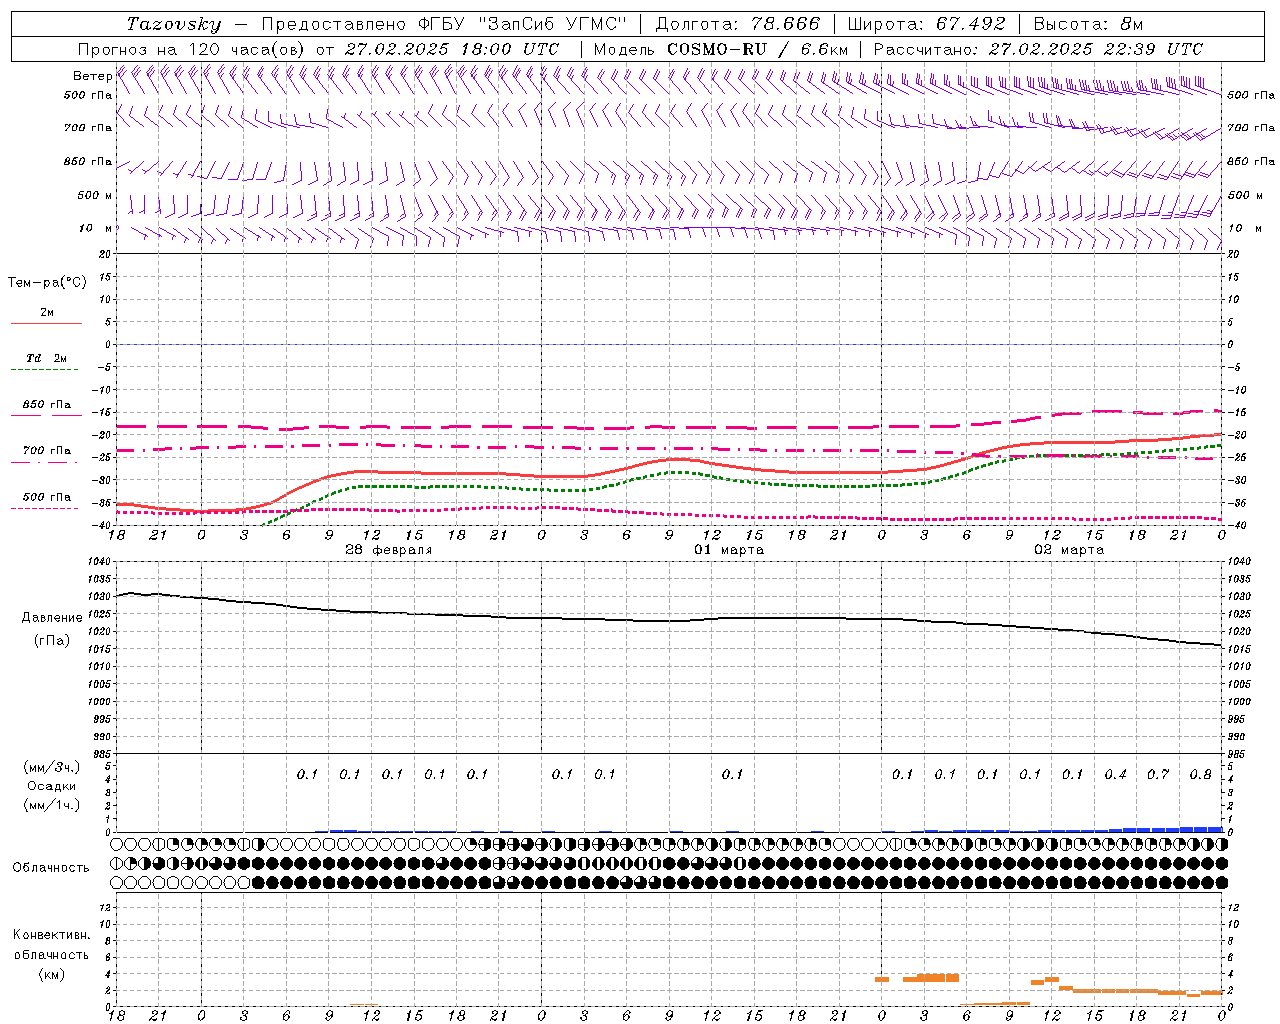1280x1024 pixels.
Task: Click the 700 гПа temperature legend entry
Action: tap(46, 451)
